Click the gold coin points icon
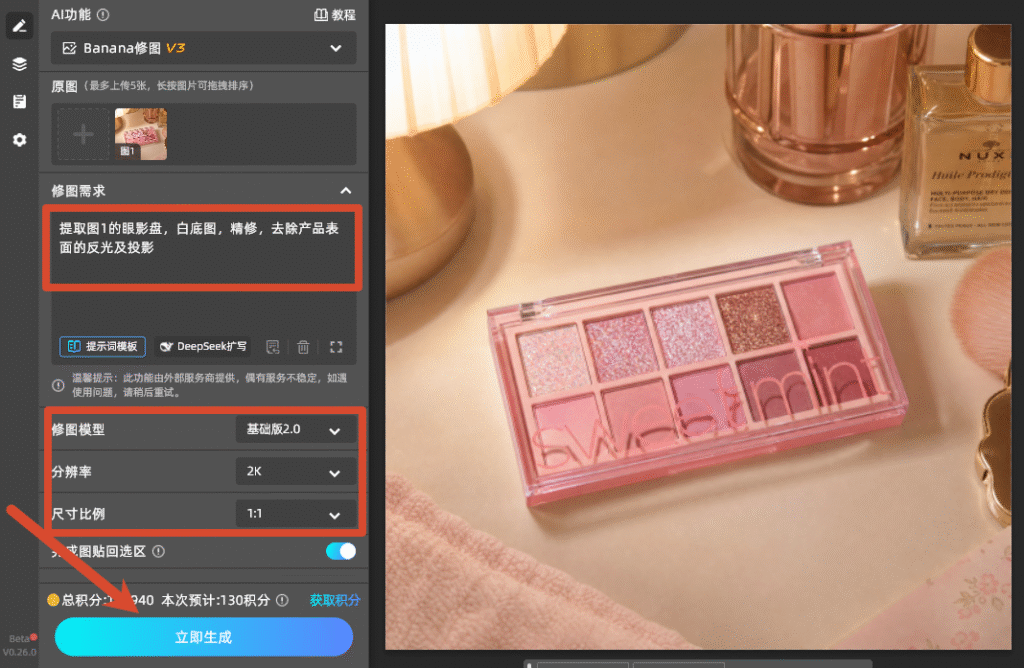This screenshot has width=1024, height=668. coord(53,600)
